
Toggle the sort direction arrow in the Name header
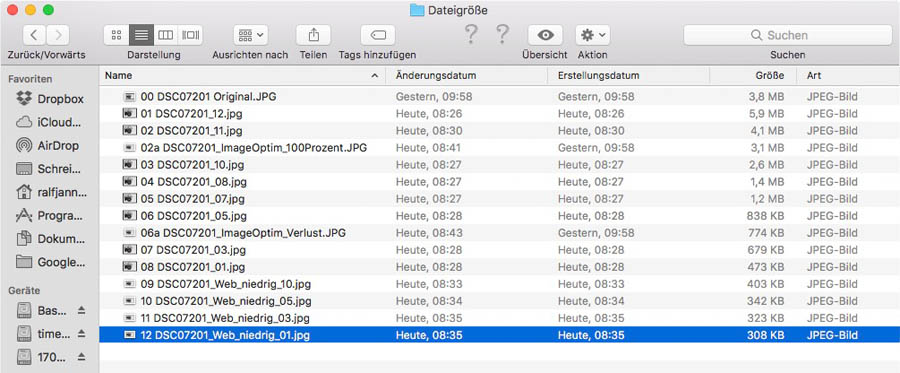[x=375, y=76]
